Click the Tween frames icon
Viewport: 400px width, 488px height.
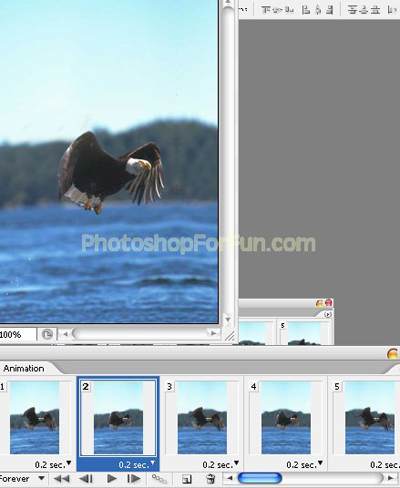pyautogui.click(x=159, y=479)
